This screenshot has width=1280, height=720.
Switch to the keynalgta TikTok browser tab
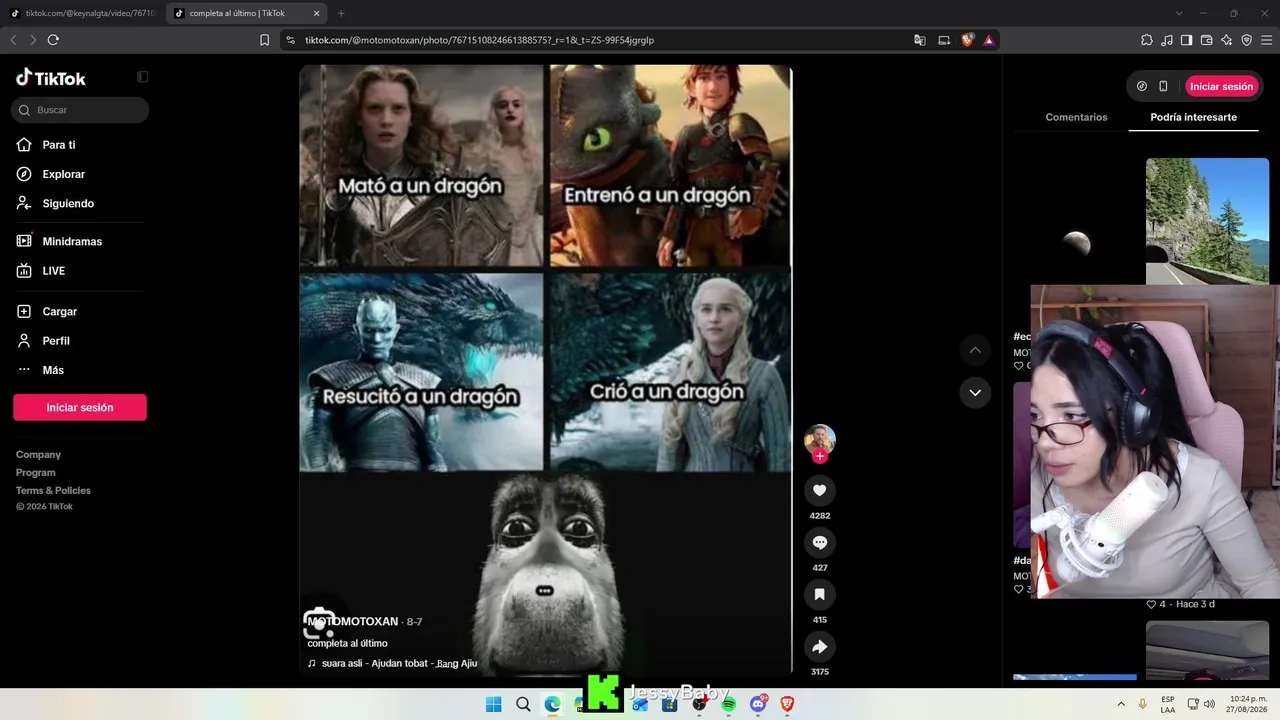(x=84, y=13)
